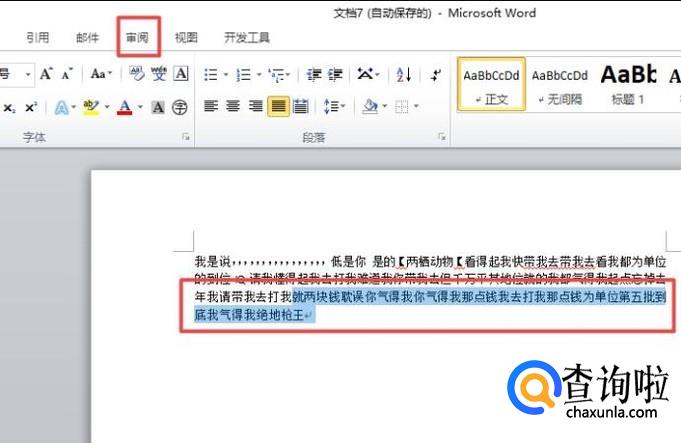681x443 pixels.
Task: Open the 引用 ribbon tab
Action: click(x=38, y=37)
